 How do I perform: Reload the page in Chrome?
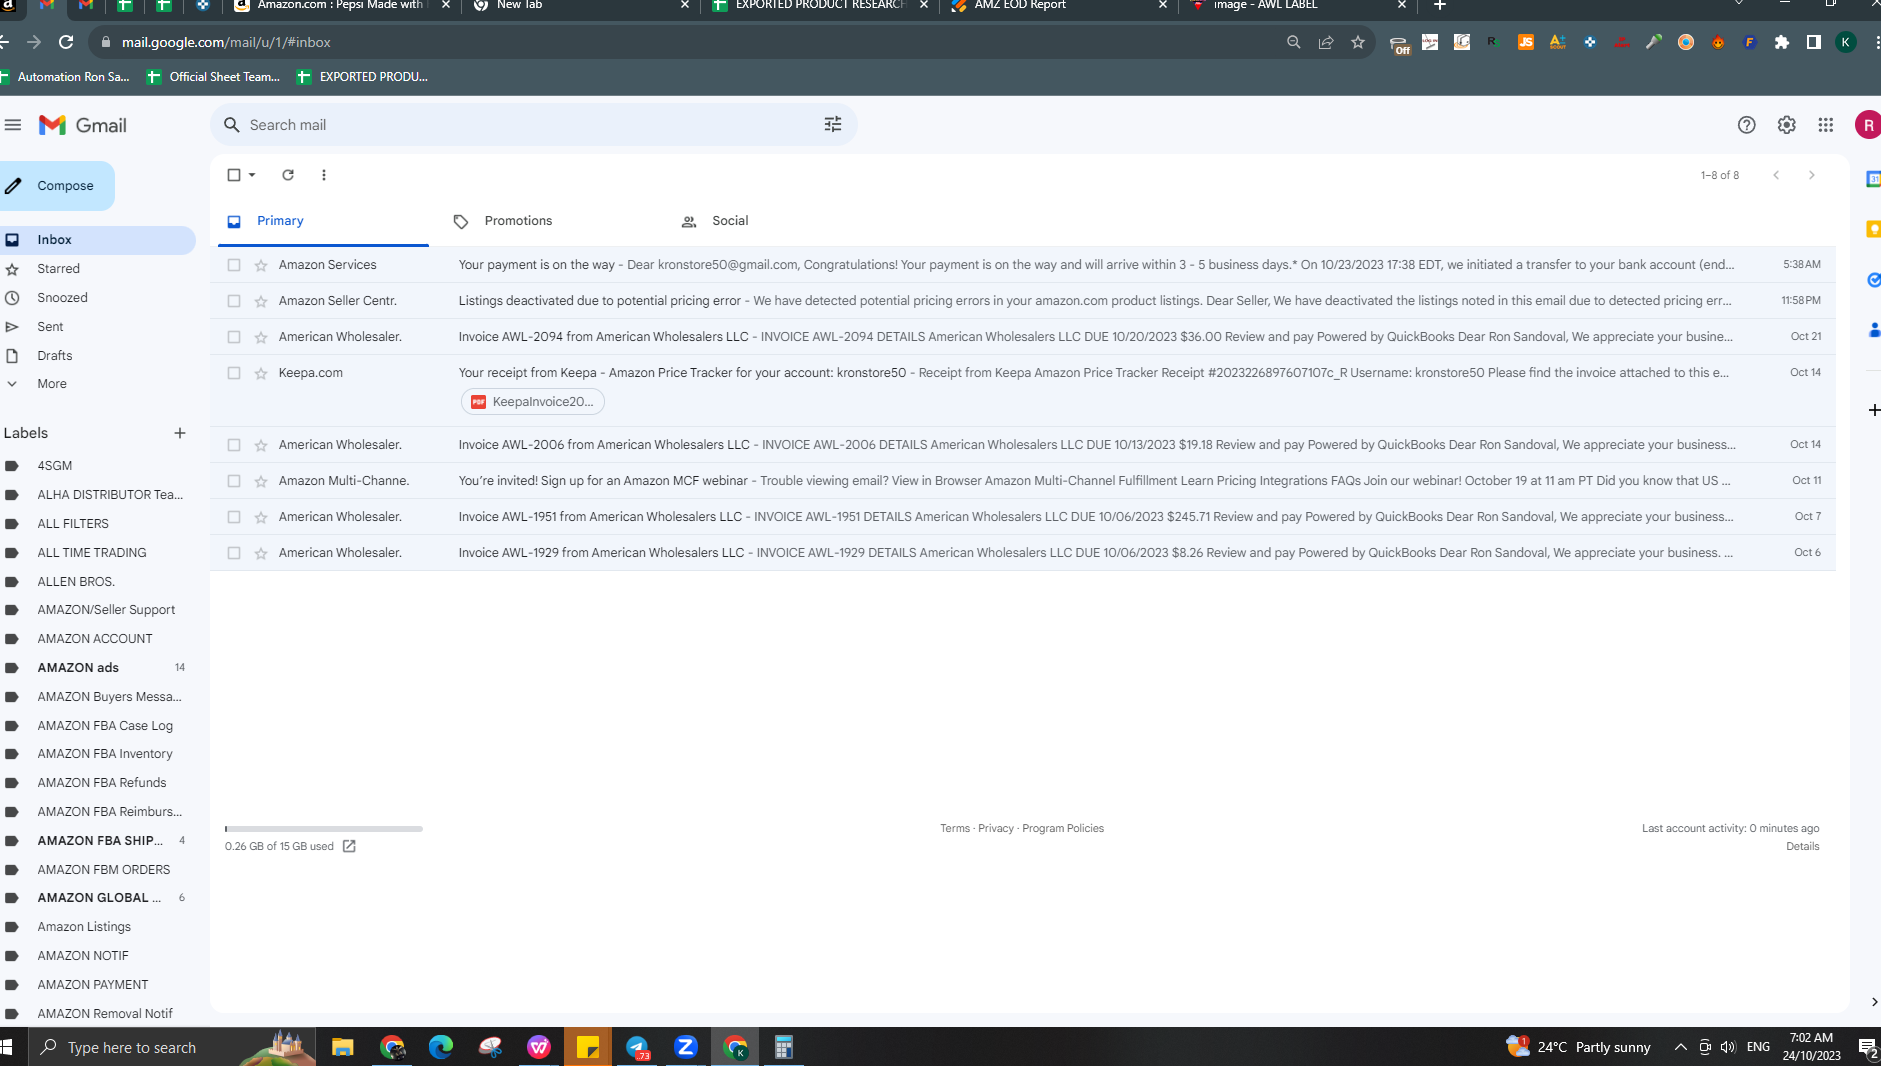[x=66, y=42]
